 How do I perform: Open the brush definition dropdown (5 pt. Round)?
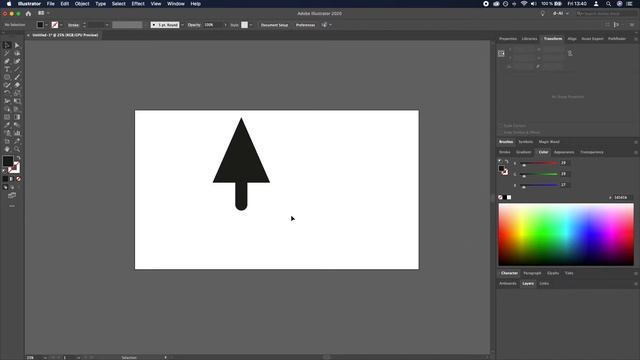[182, 25]
